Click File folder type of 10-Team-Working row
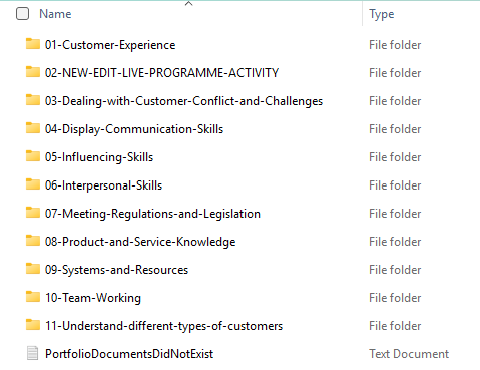Viewport: 480px width, 370px height. tap(395, 298)
